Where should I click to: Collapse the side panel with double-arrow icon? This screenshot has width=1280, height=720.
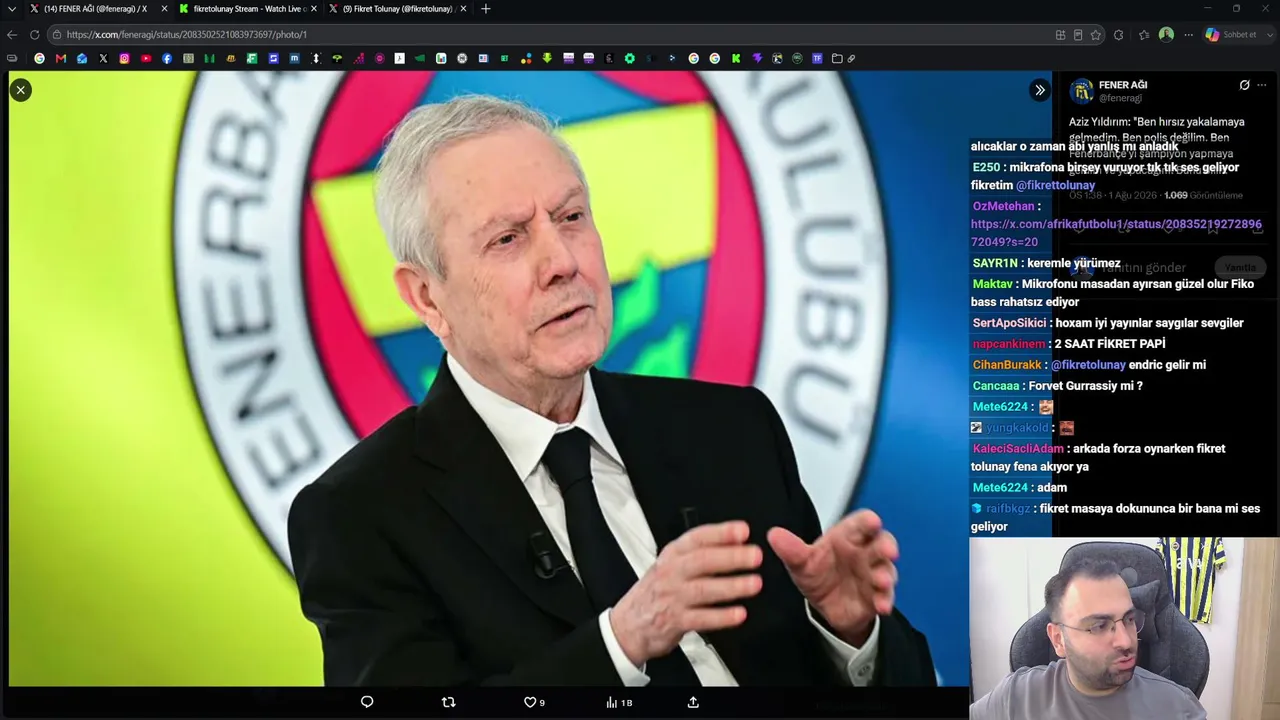[1040, 90]
